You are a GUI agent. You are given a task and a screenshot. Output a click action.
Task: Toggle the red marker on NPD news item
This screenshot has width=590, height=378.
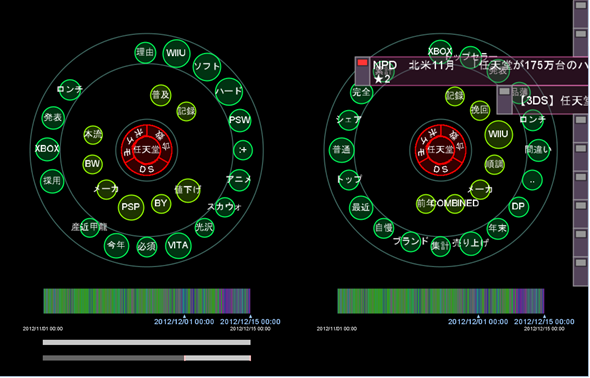pyautogui.click(x=362, y=62)
